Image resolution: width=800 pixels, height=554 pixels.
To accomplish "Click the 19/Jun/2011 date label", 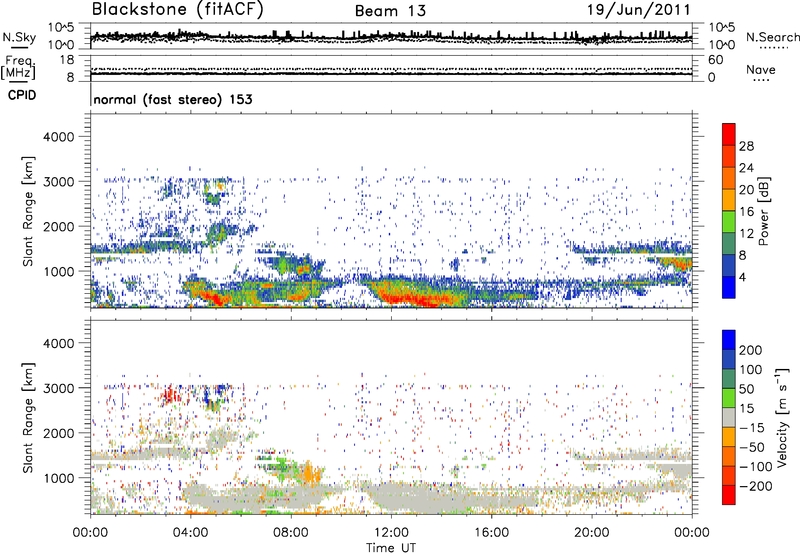I will coord(639,10).
